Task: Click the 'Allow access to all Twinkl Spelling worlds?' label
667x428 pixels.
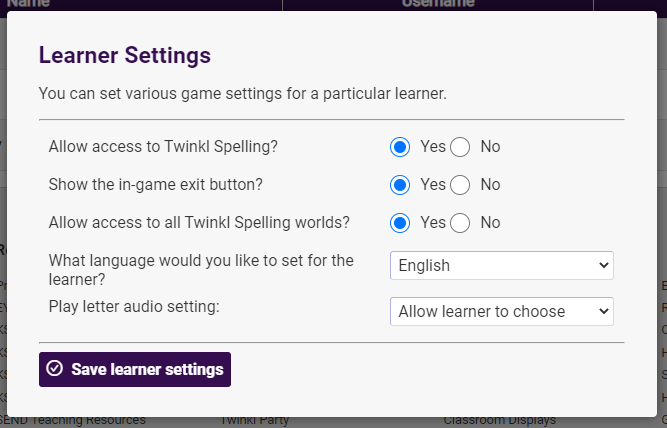Action: tap(199, 223)
